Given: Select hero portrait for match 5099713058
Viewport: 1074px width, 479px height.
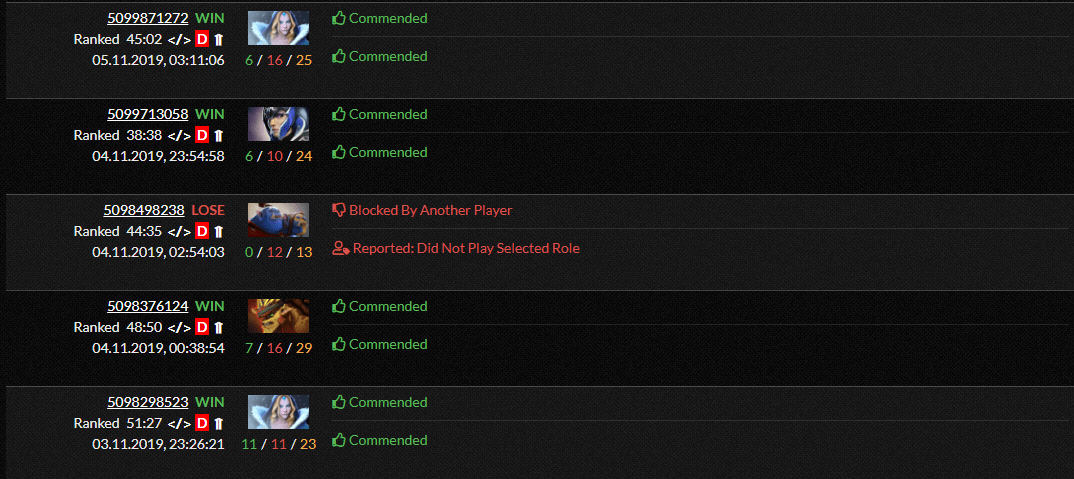Looking at the screenshot, I should (x=278, y=124).
